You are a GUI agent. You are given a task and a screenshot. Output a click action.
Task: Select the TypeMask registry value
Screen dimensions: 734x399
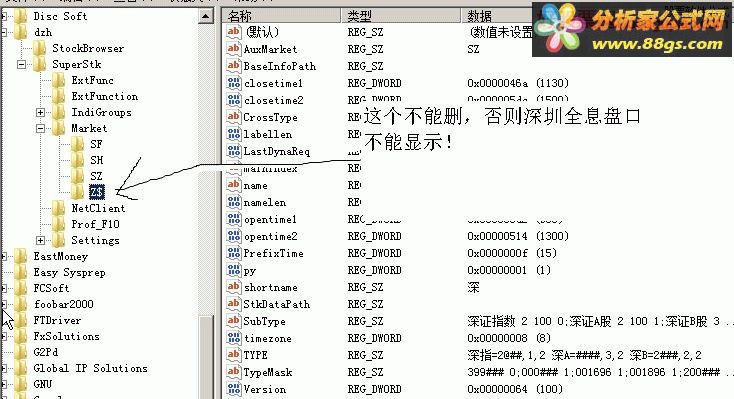(268, 372)
